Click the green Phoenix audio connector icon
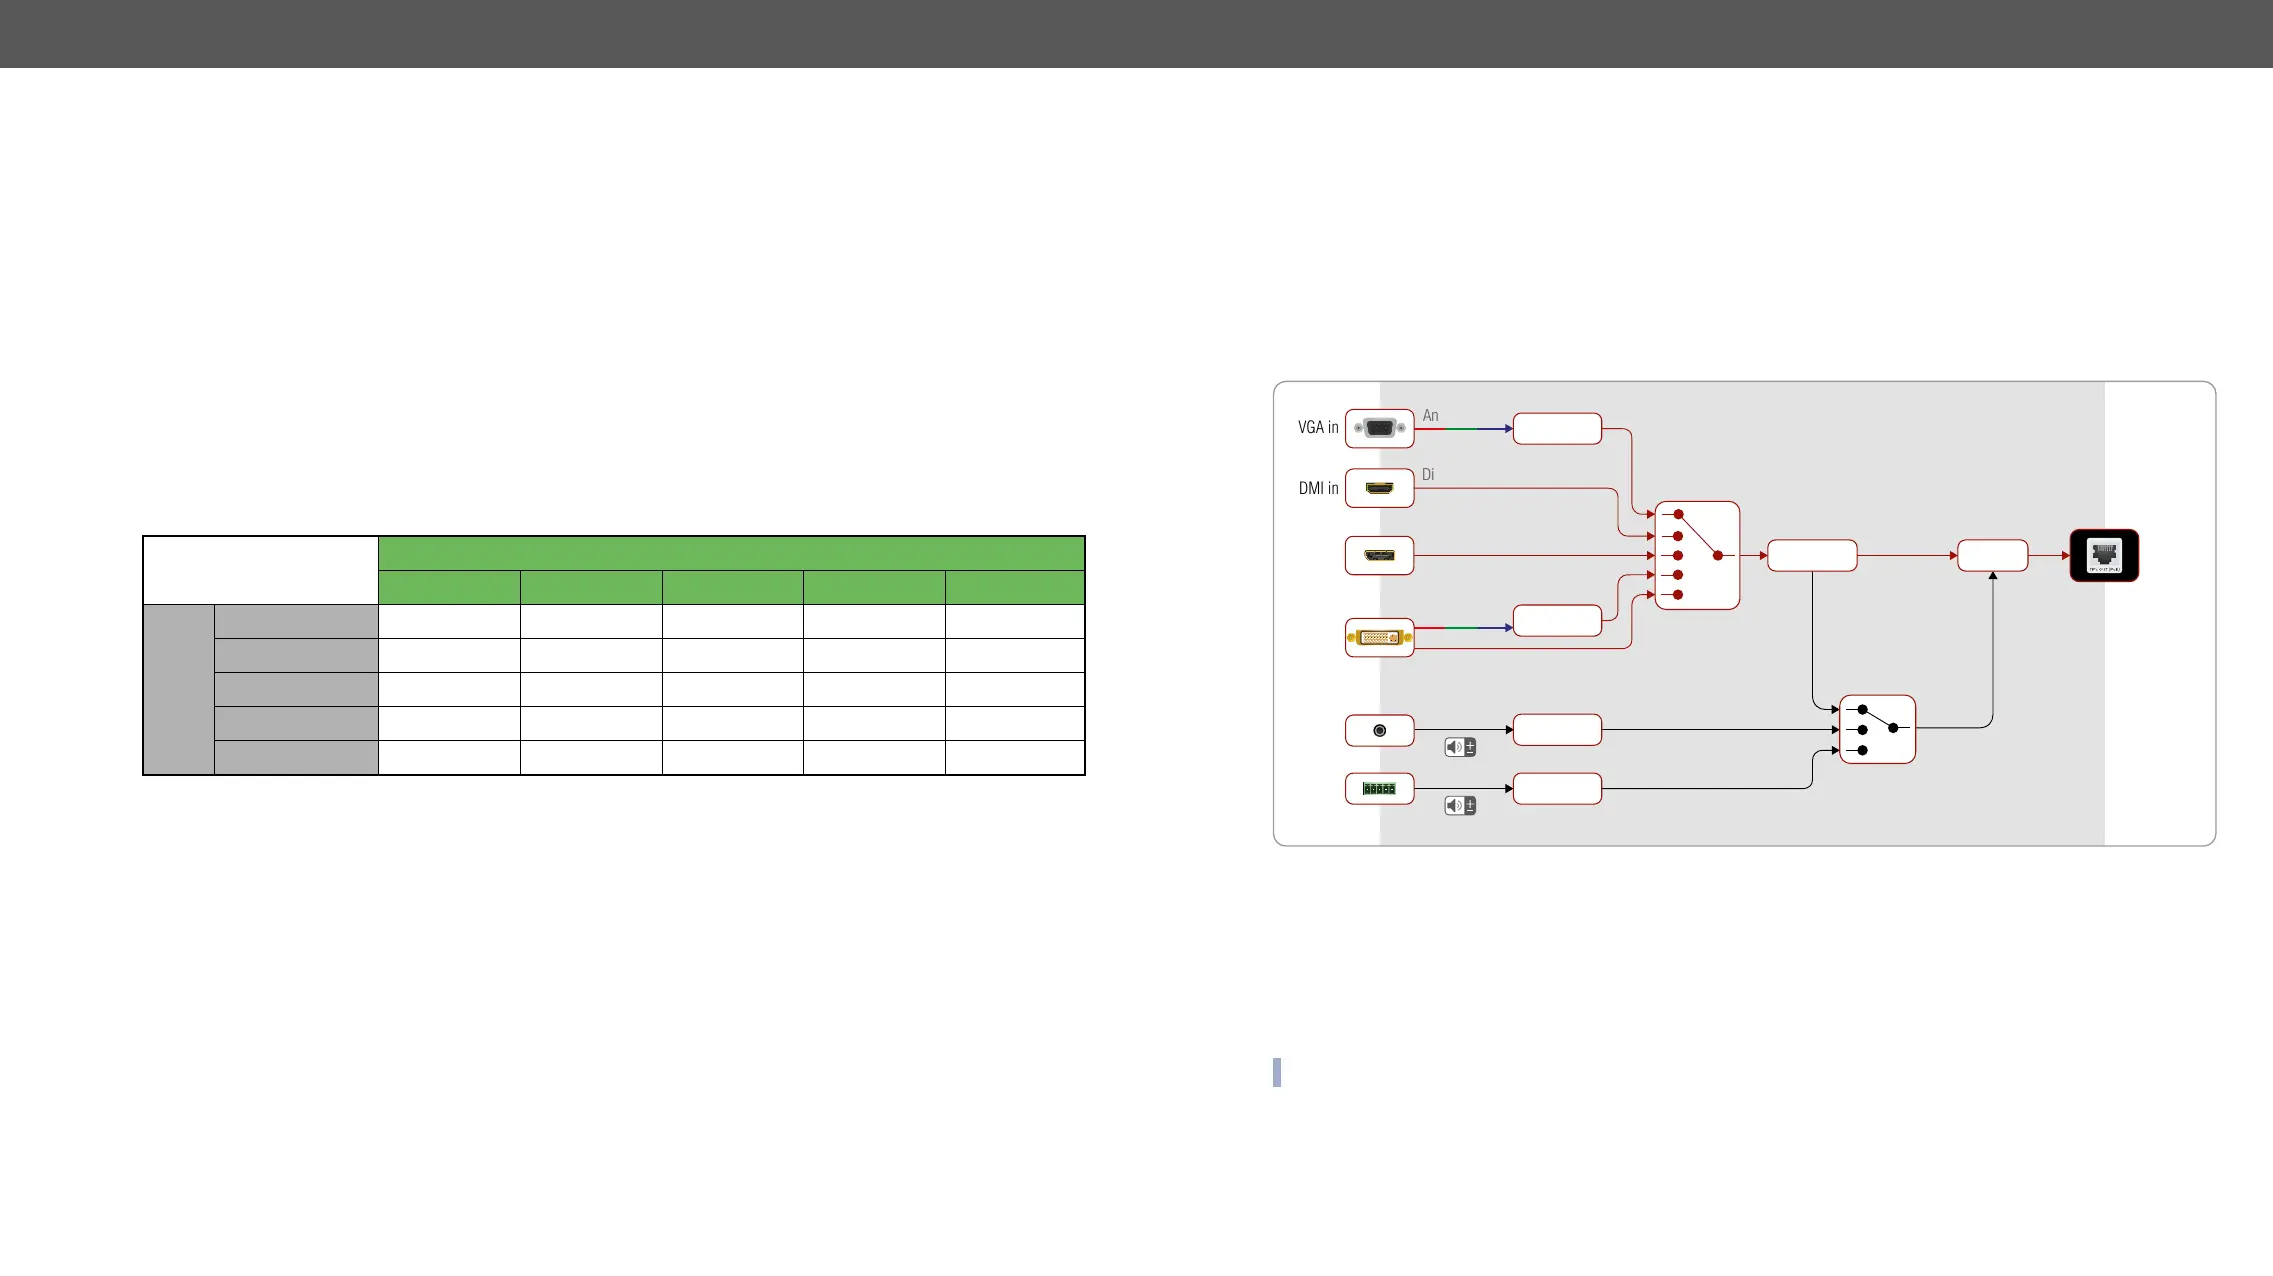 coord(1379,789)
